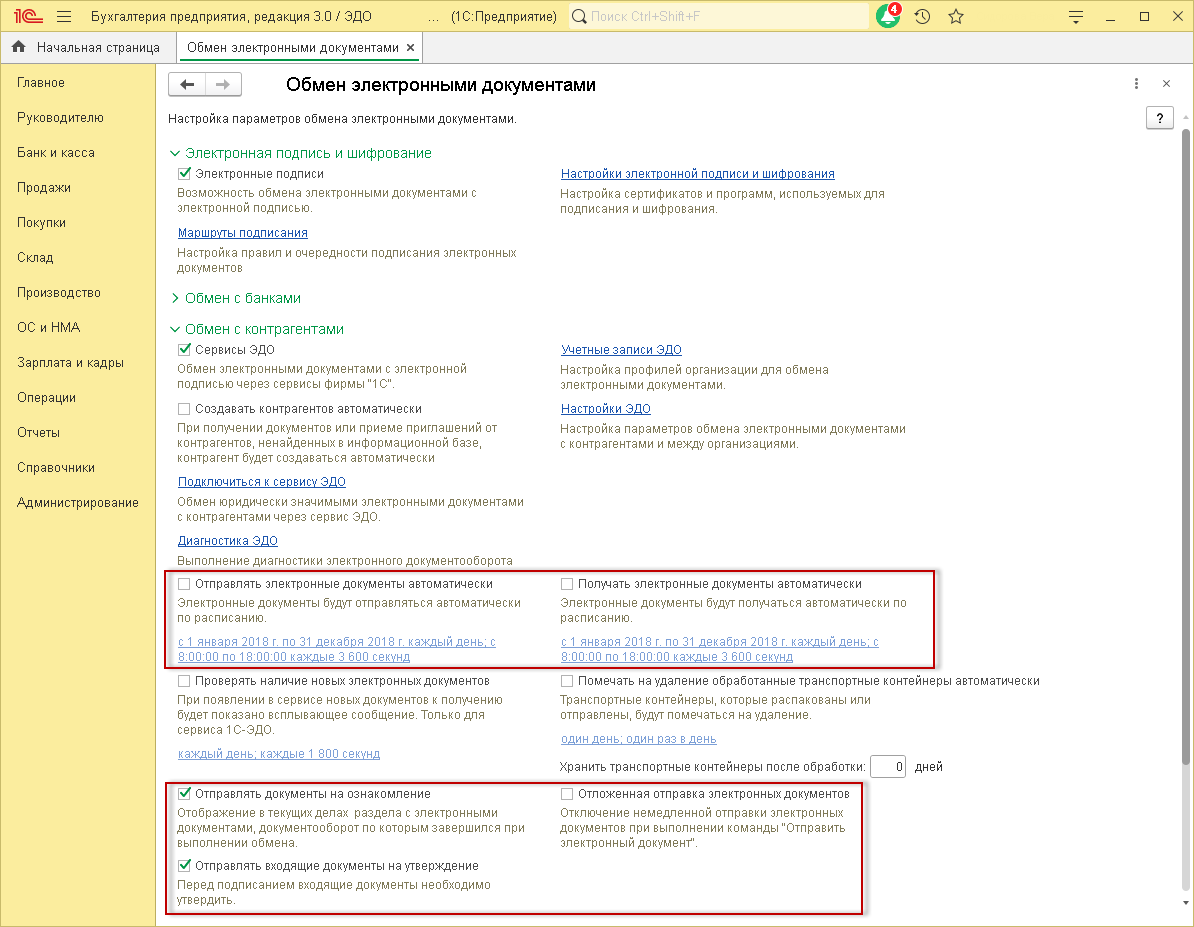Toggle Электронные подписи checkbox

click(184, 174)
